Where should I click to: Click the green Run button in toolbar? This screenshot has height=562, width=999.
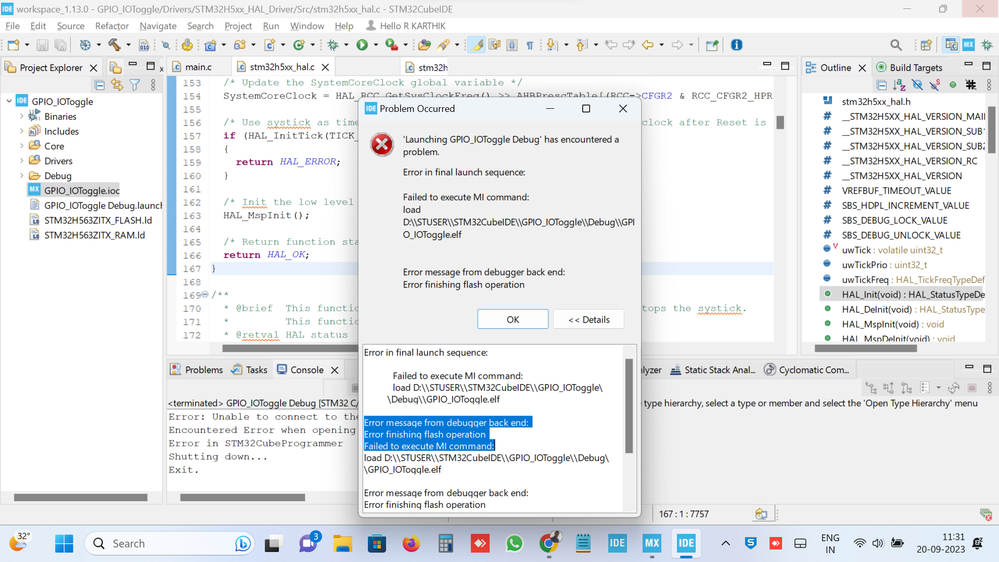pyautogui.click(x=362, y=45)
